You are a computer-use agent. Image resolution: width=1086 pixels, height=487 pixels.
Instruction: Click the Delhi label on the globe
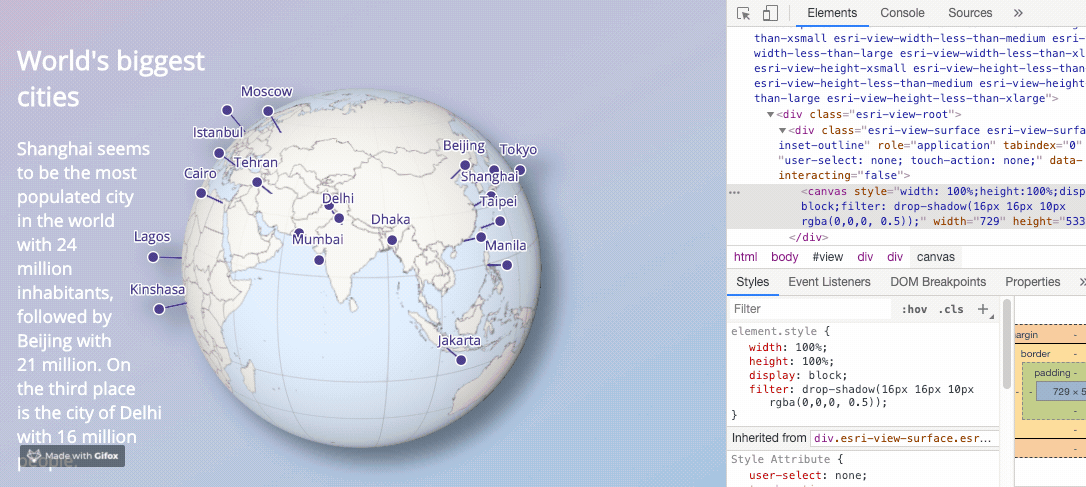[x=338, y=199]
